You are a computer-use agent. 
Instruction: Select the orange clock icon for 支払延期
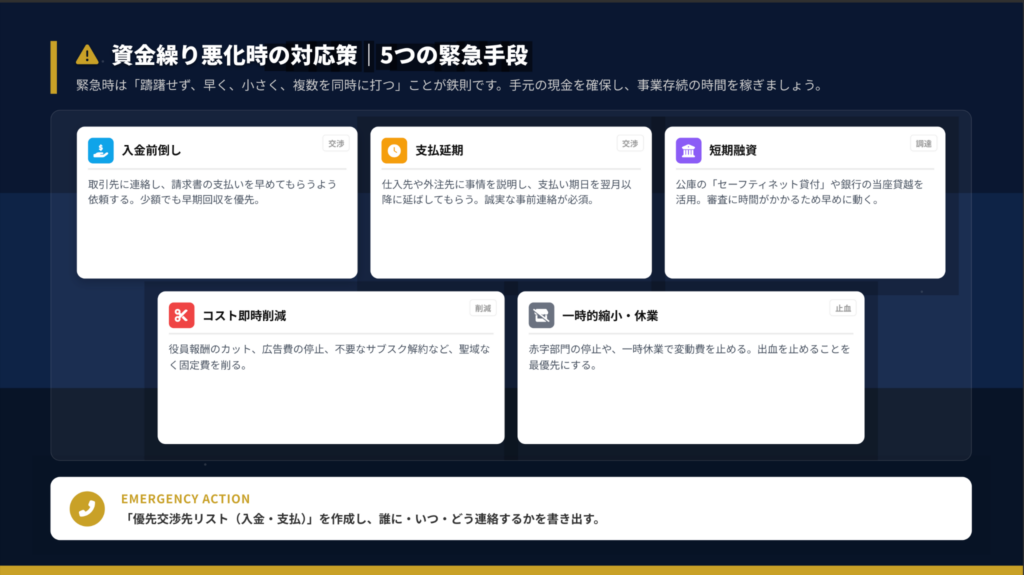[x=394, y=150]
